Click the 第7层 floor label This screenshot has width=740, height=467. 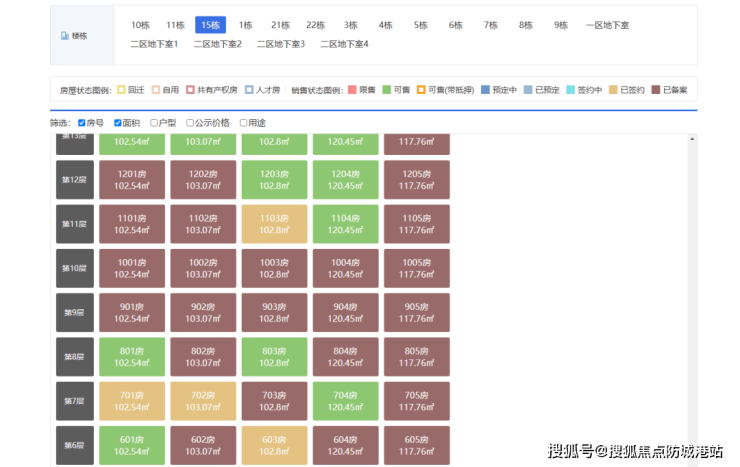click(75, 401)
